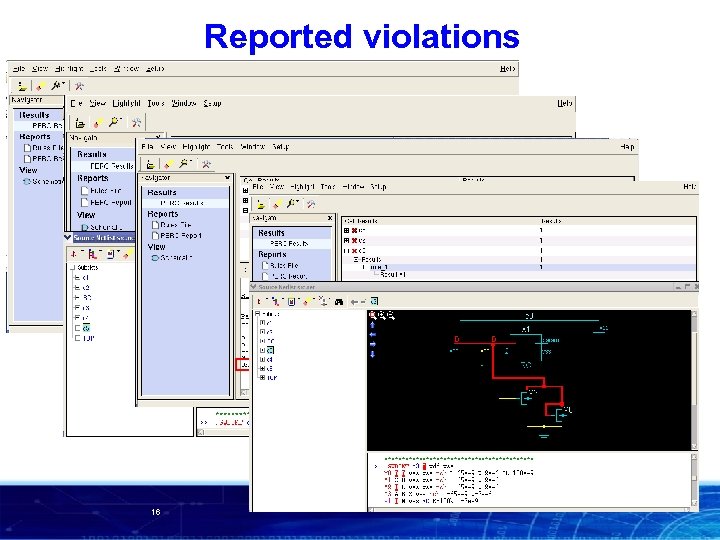The height and width of the screenshot is (540, 720).
Task: Expand the second cell row in the front results table
Action: point(347,241)
